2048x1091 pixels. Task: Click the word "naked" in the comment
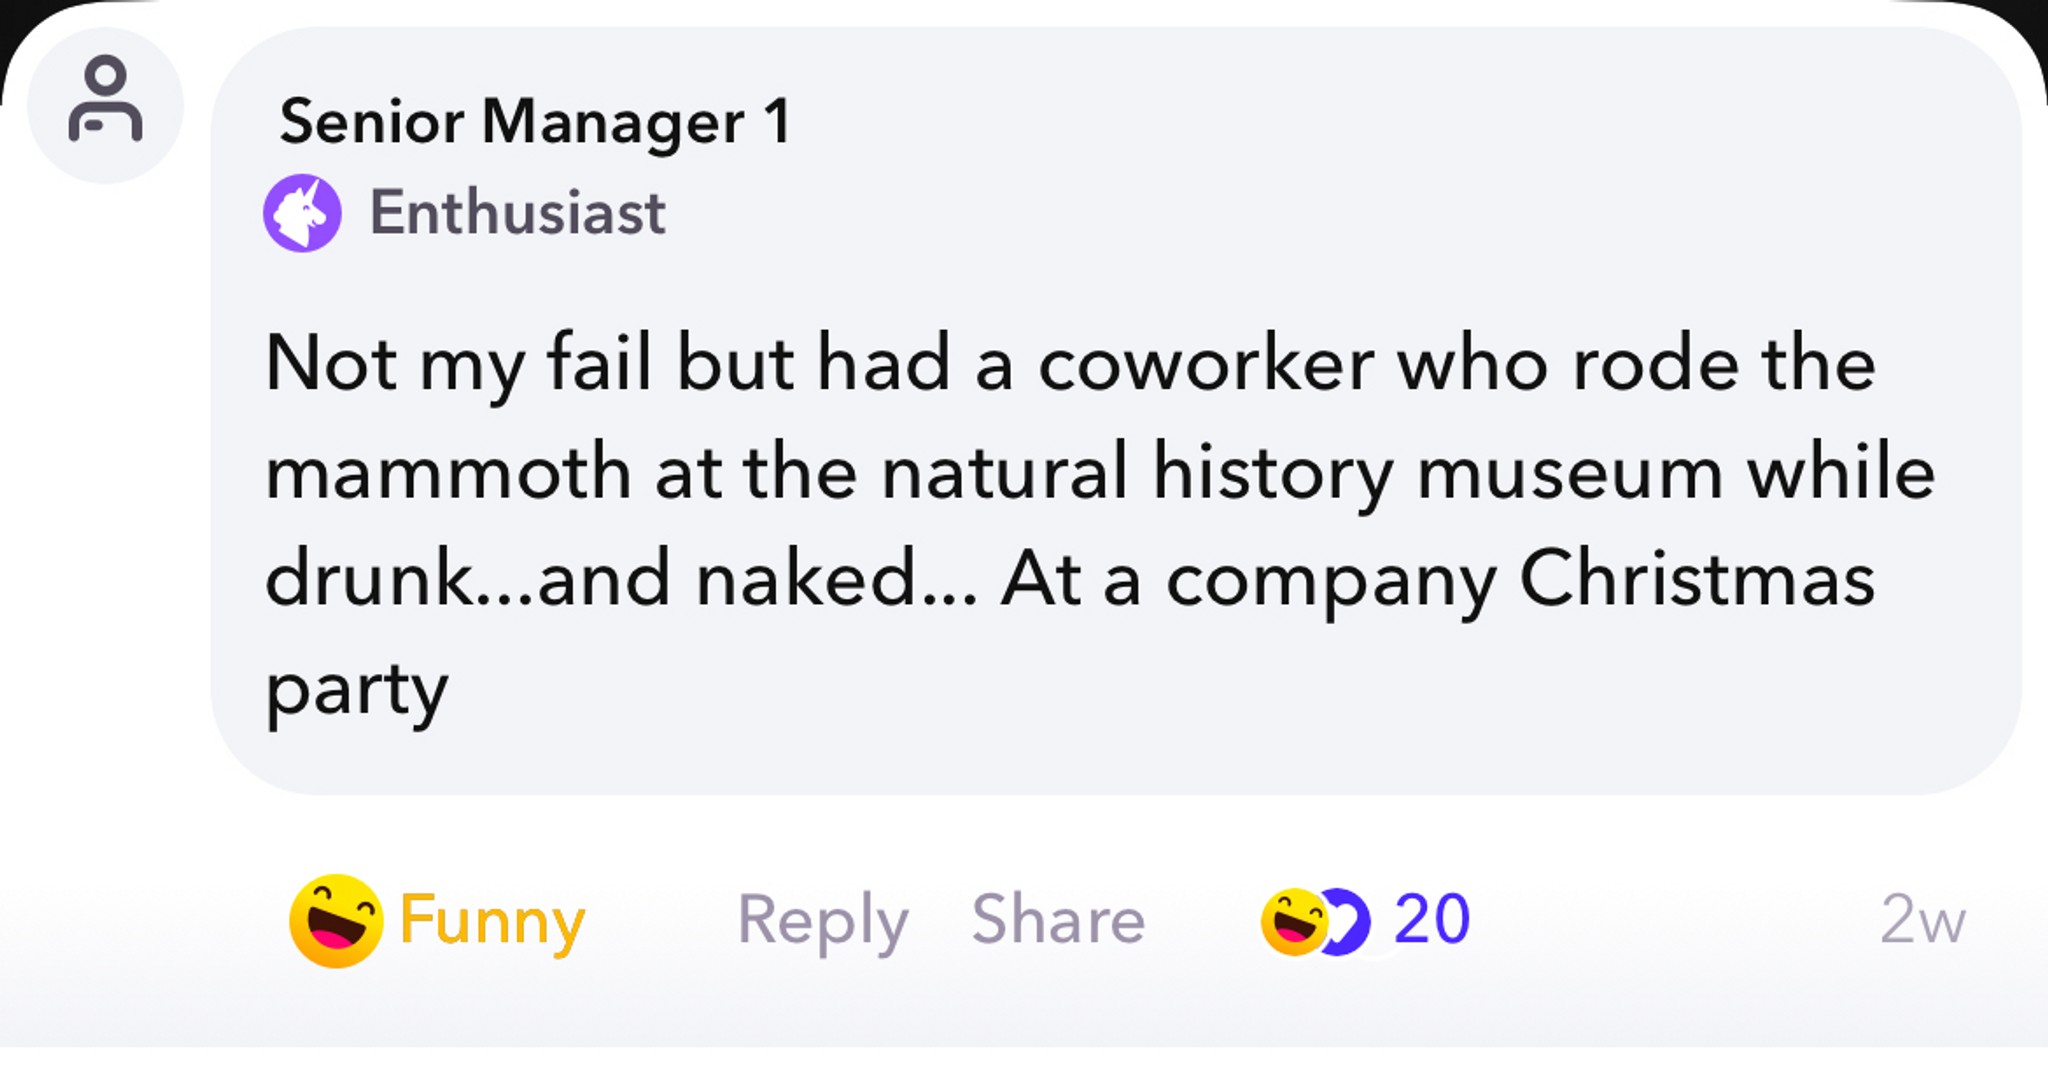click(805, 580)
